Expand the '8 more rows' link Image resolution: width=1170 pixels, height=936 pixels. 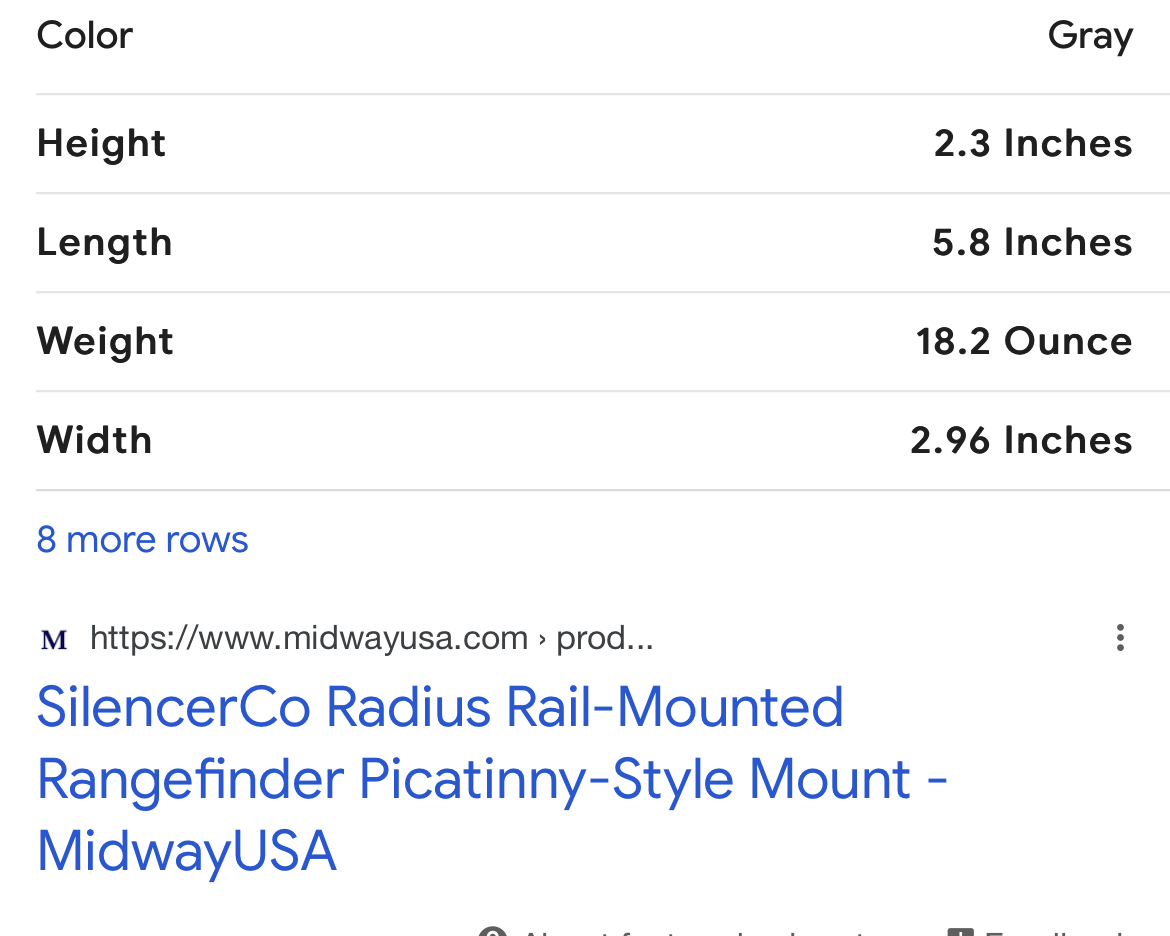coord(142,540)
